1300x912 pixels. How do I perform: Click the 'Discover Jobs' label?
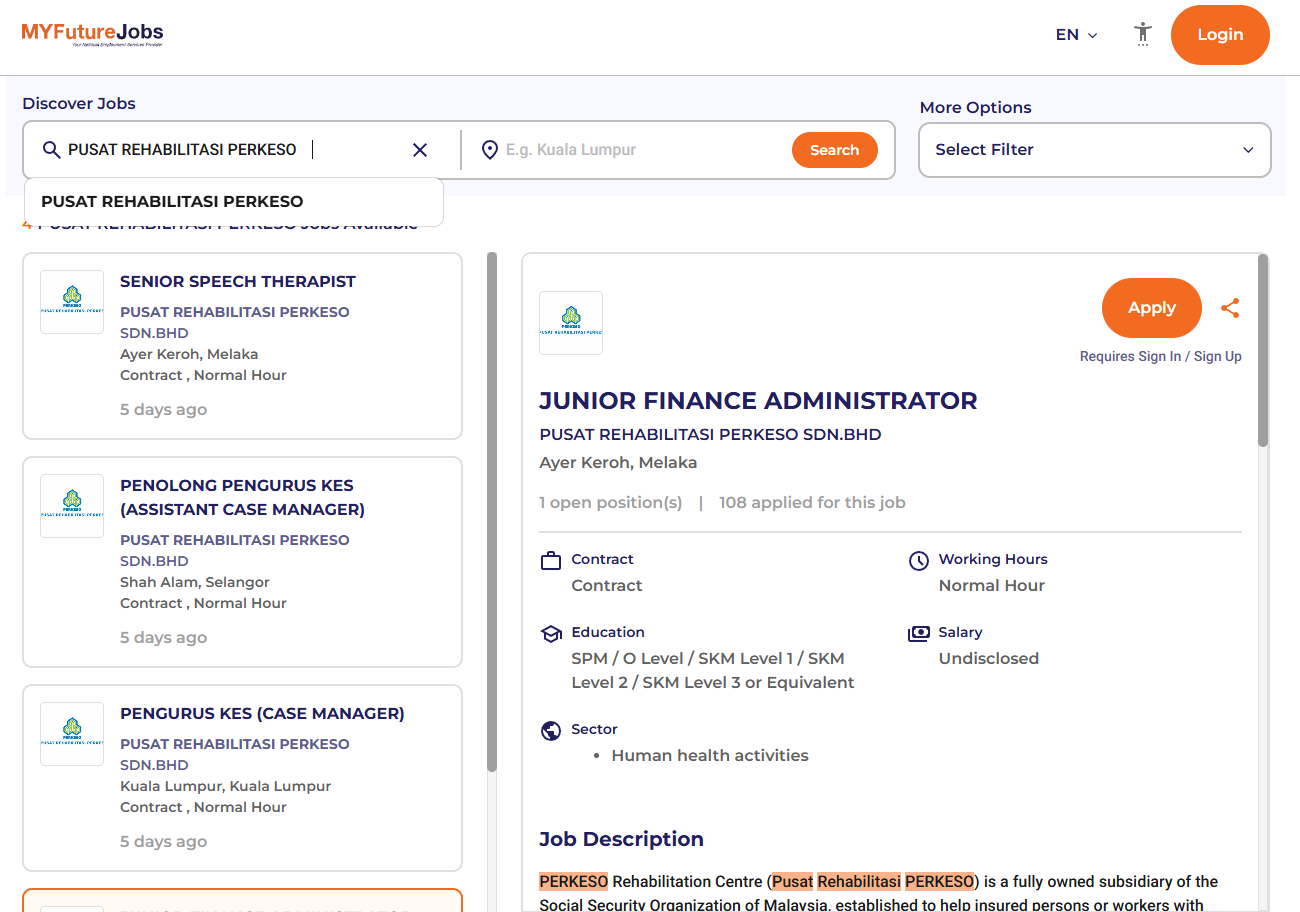[79, 104]
